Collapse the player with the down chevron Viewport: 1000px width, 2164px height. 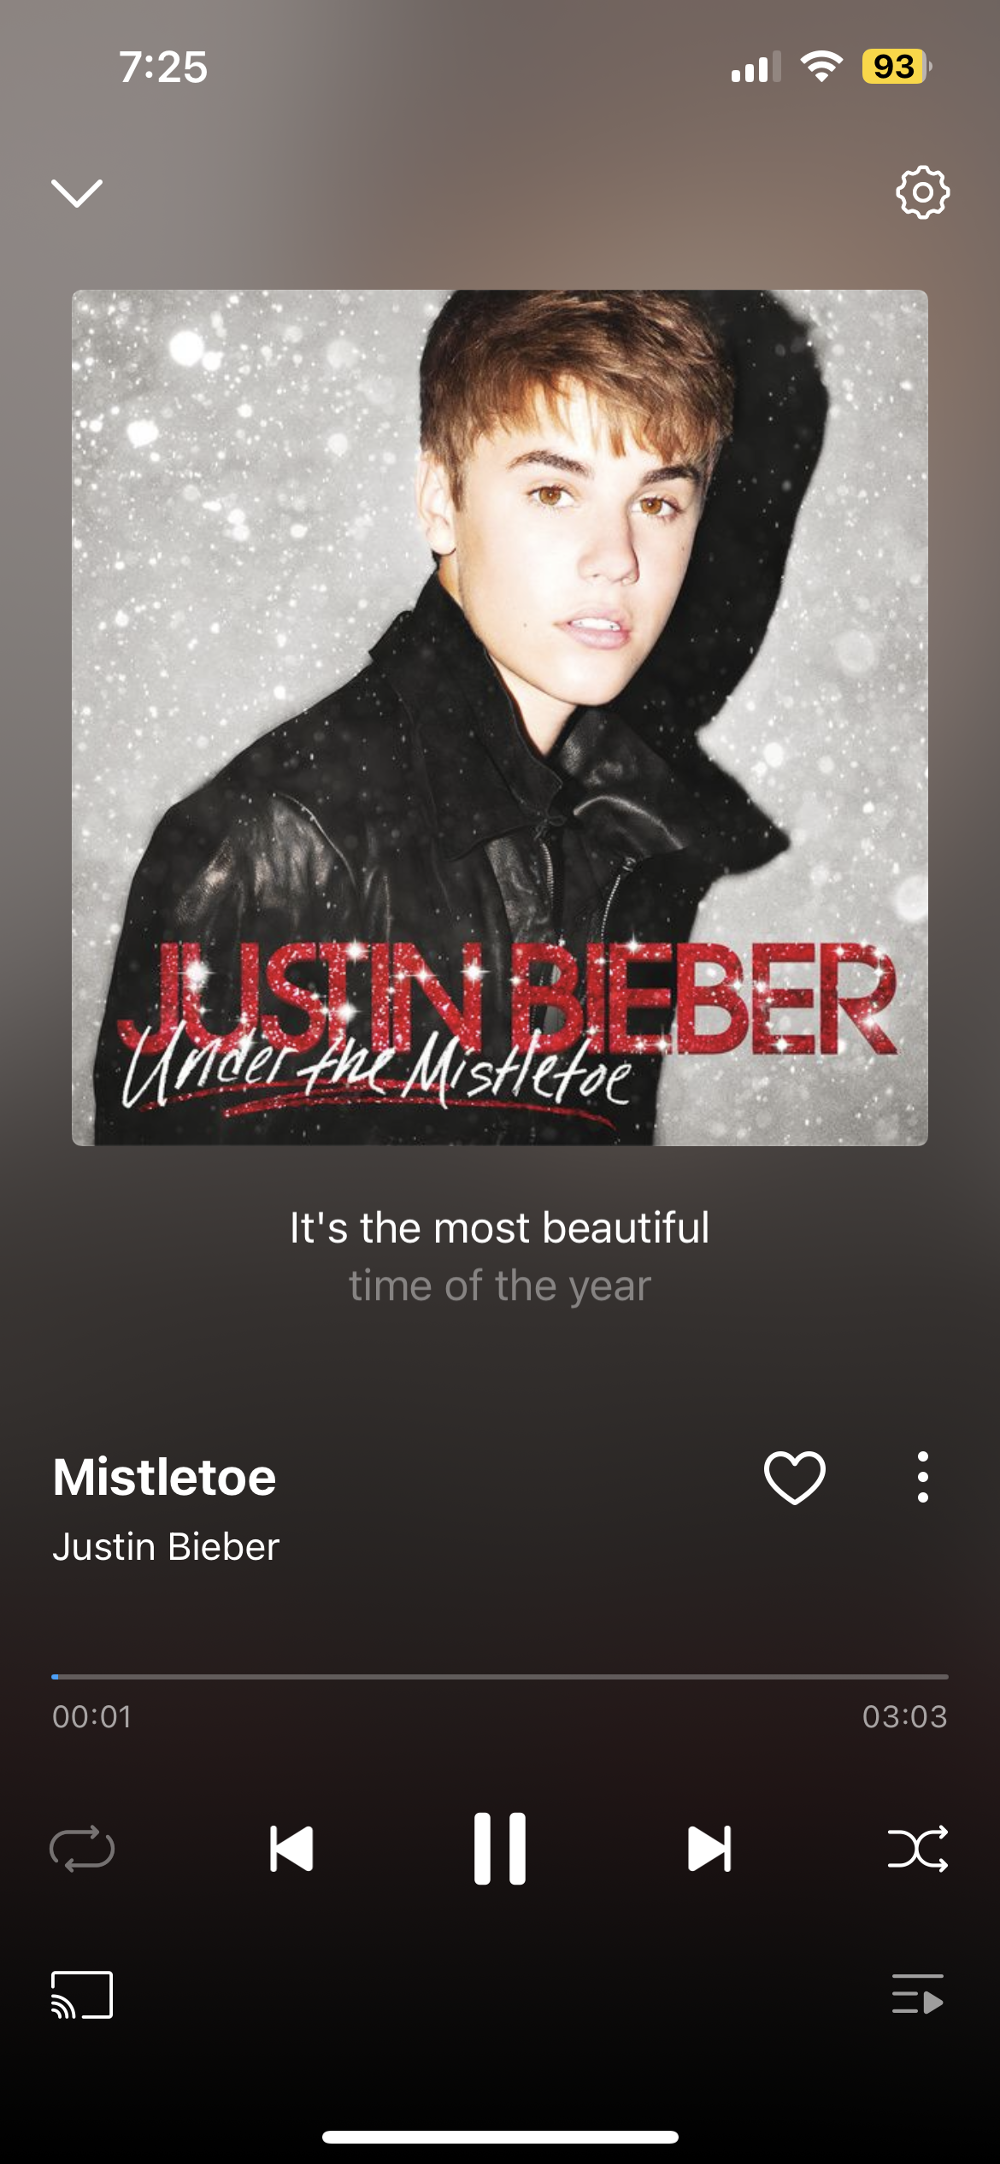point(77,193)
